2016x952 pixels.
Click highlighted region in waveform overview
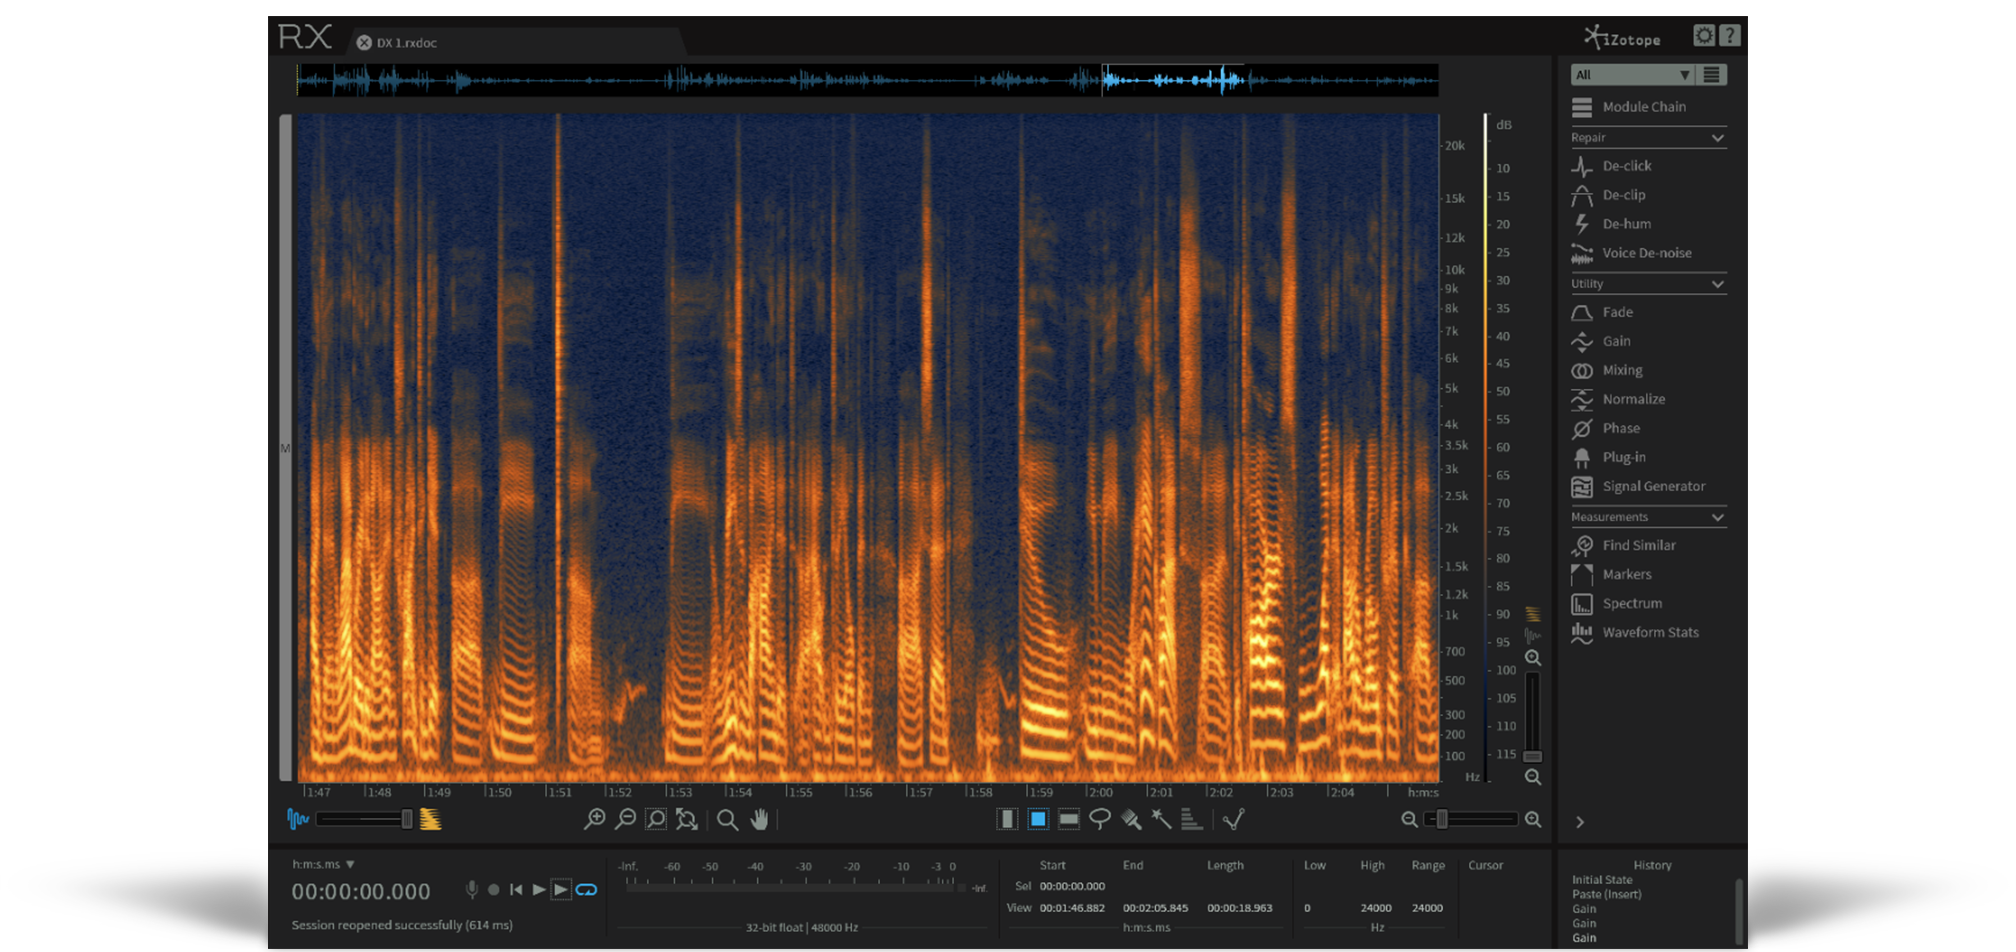tap(1172, 80)
